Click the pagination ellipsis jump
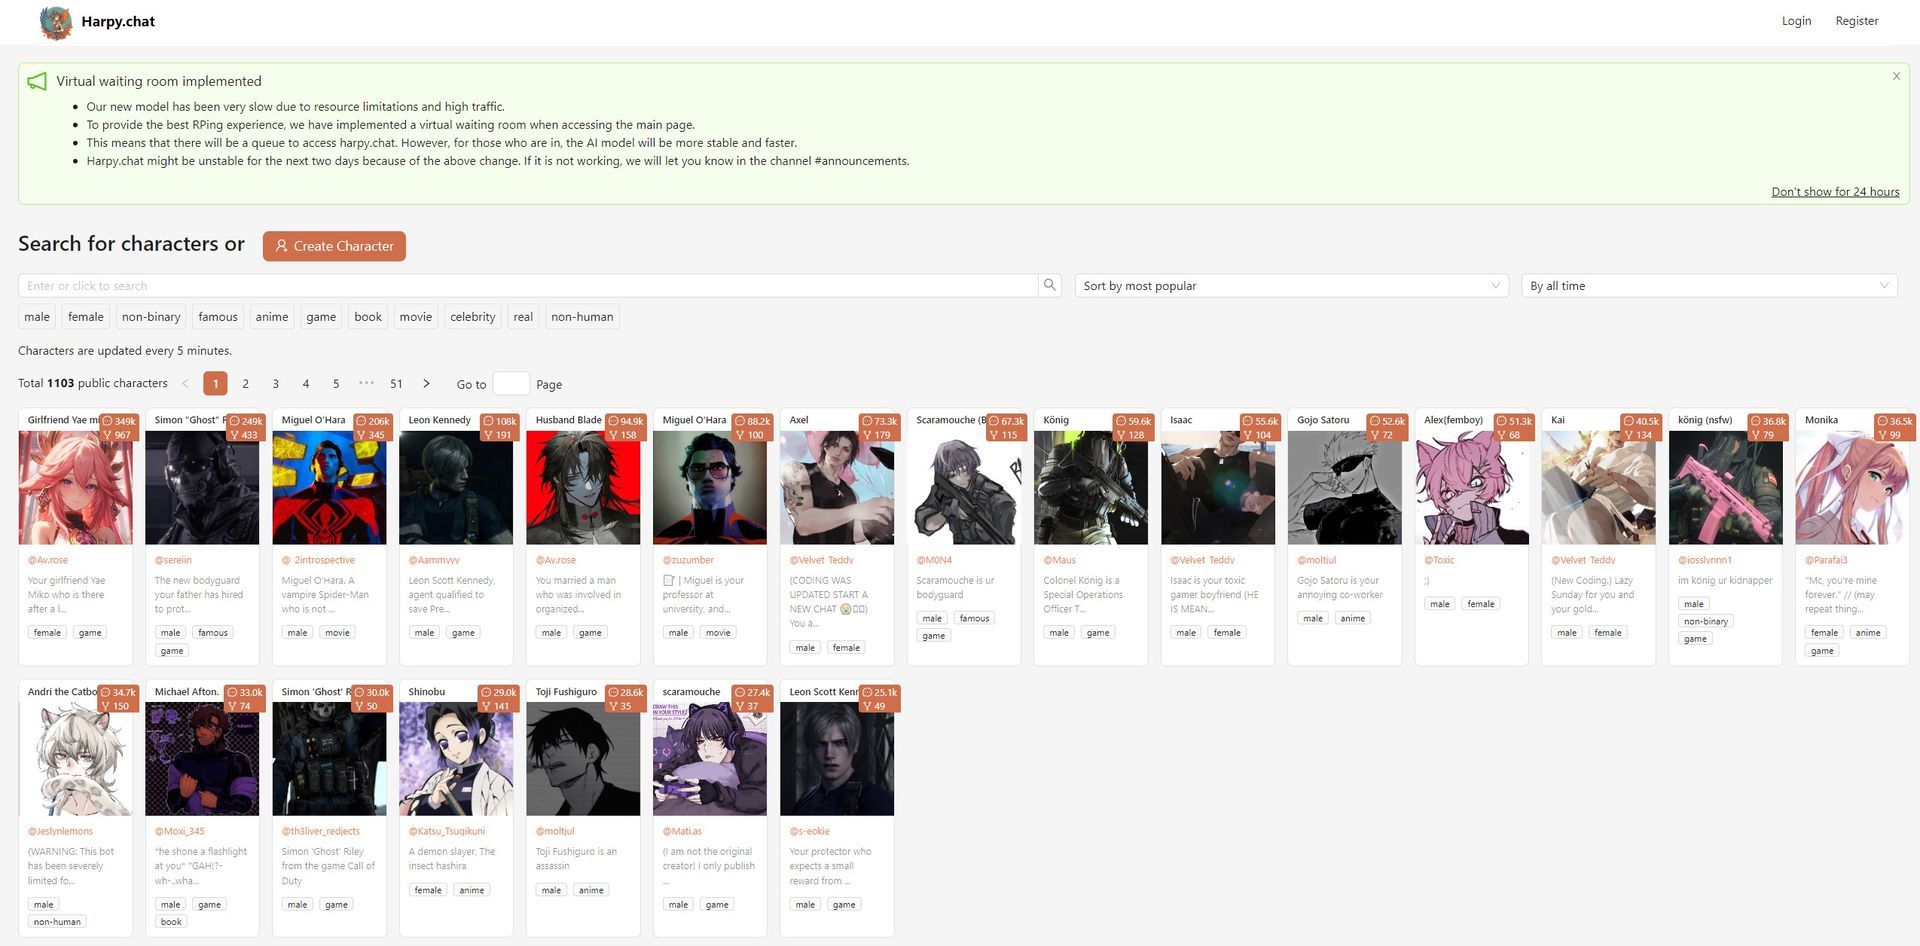The image size is (1920, 946). [x=366, y=383]
